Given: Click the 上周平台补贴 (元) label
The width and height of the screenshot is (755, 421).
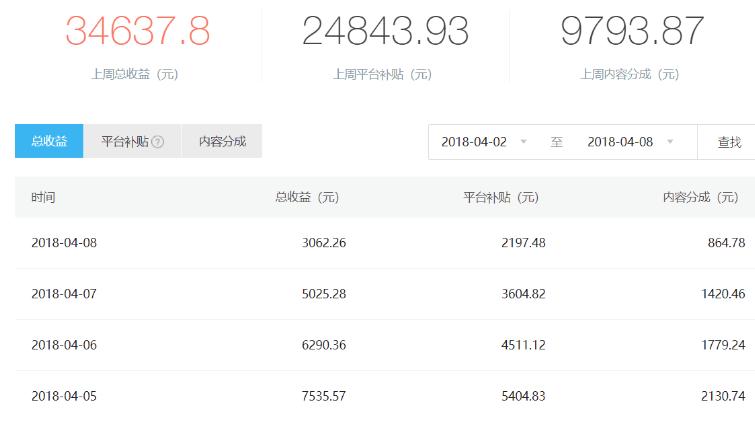Looking at the screenshot, I should pos(382,74).
